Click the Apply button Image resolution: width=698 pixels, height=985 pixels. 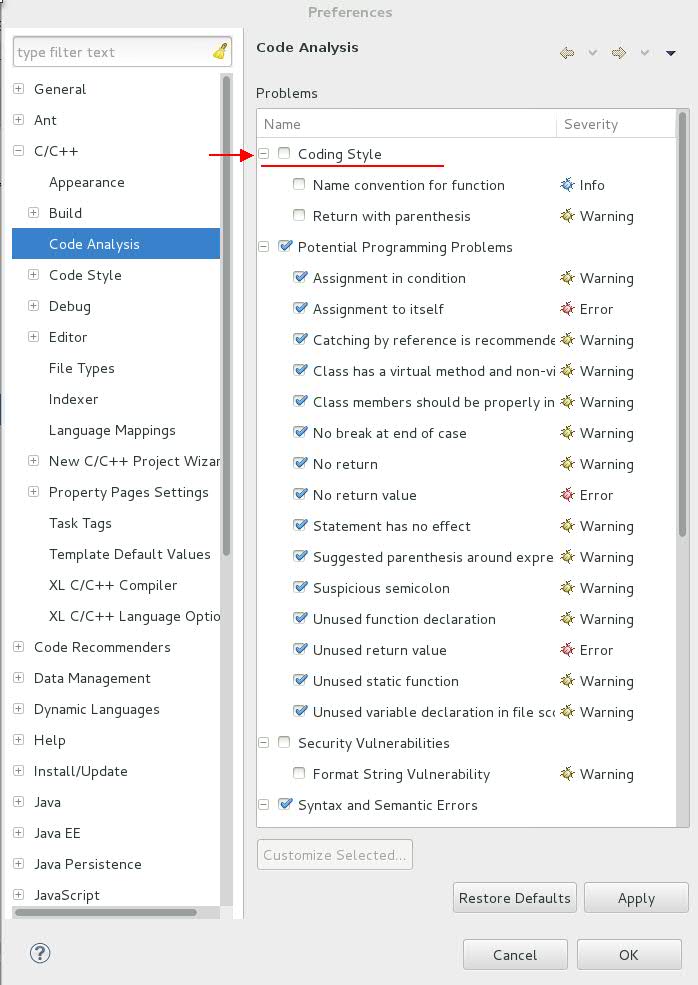point(636,898)
